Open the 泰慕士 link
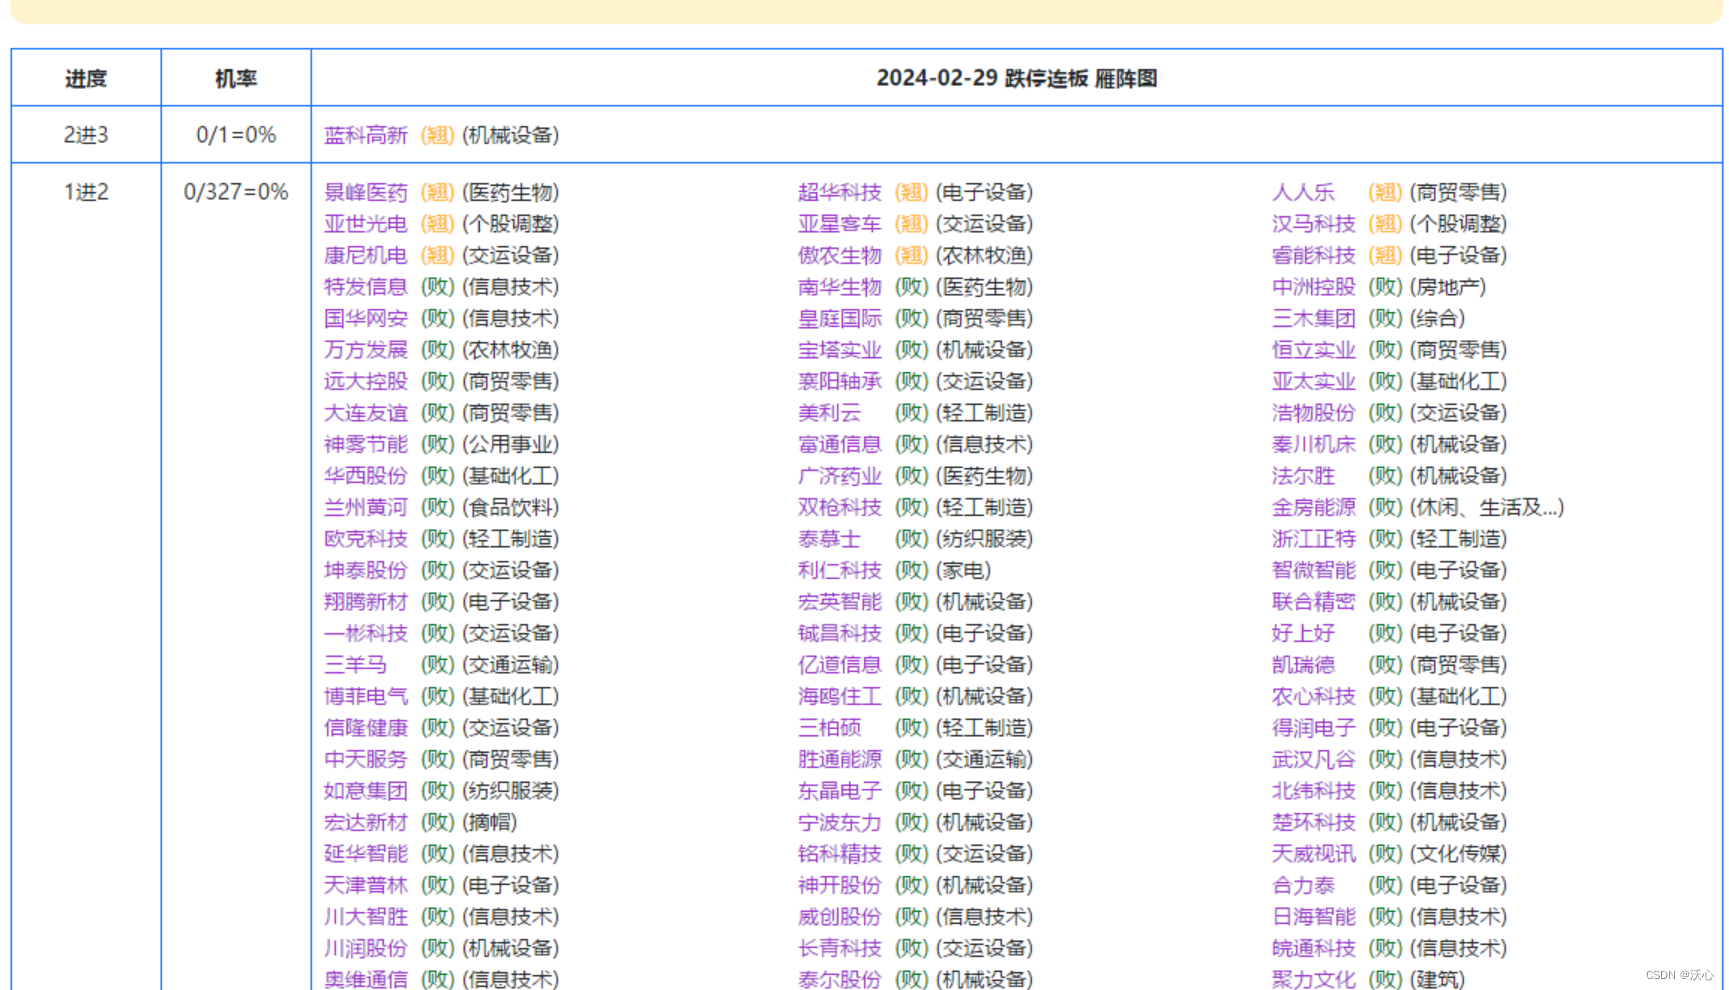 pos(829,539)
